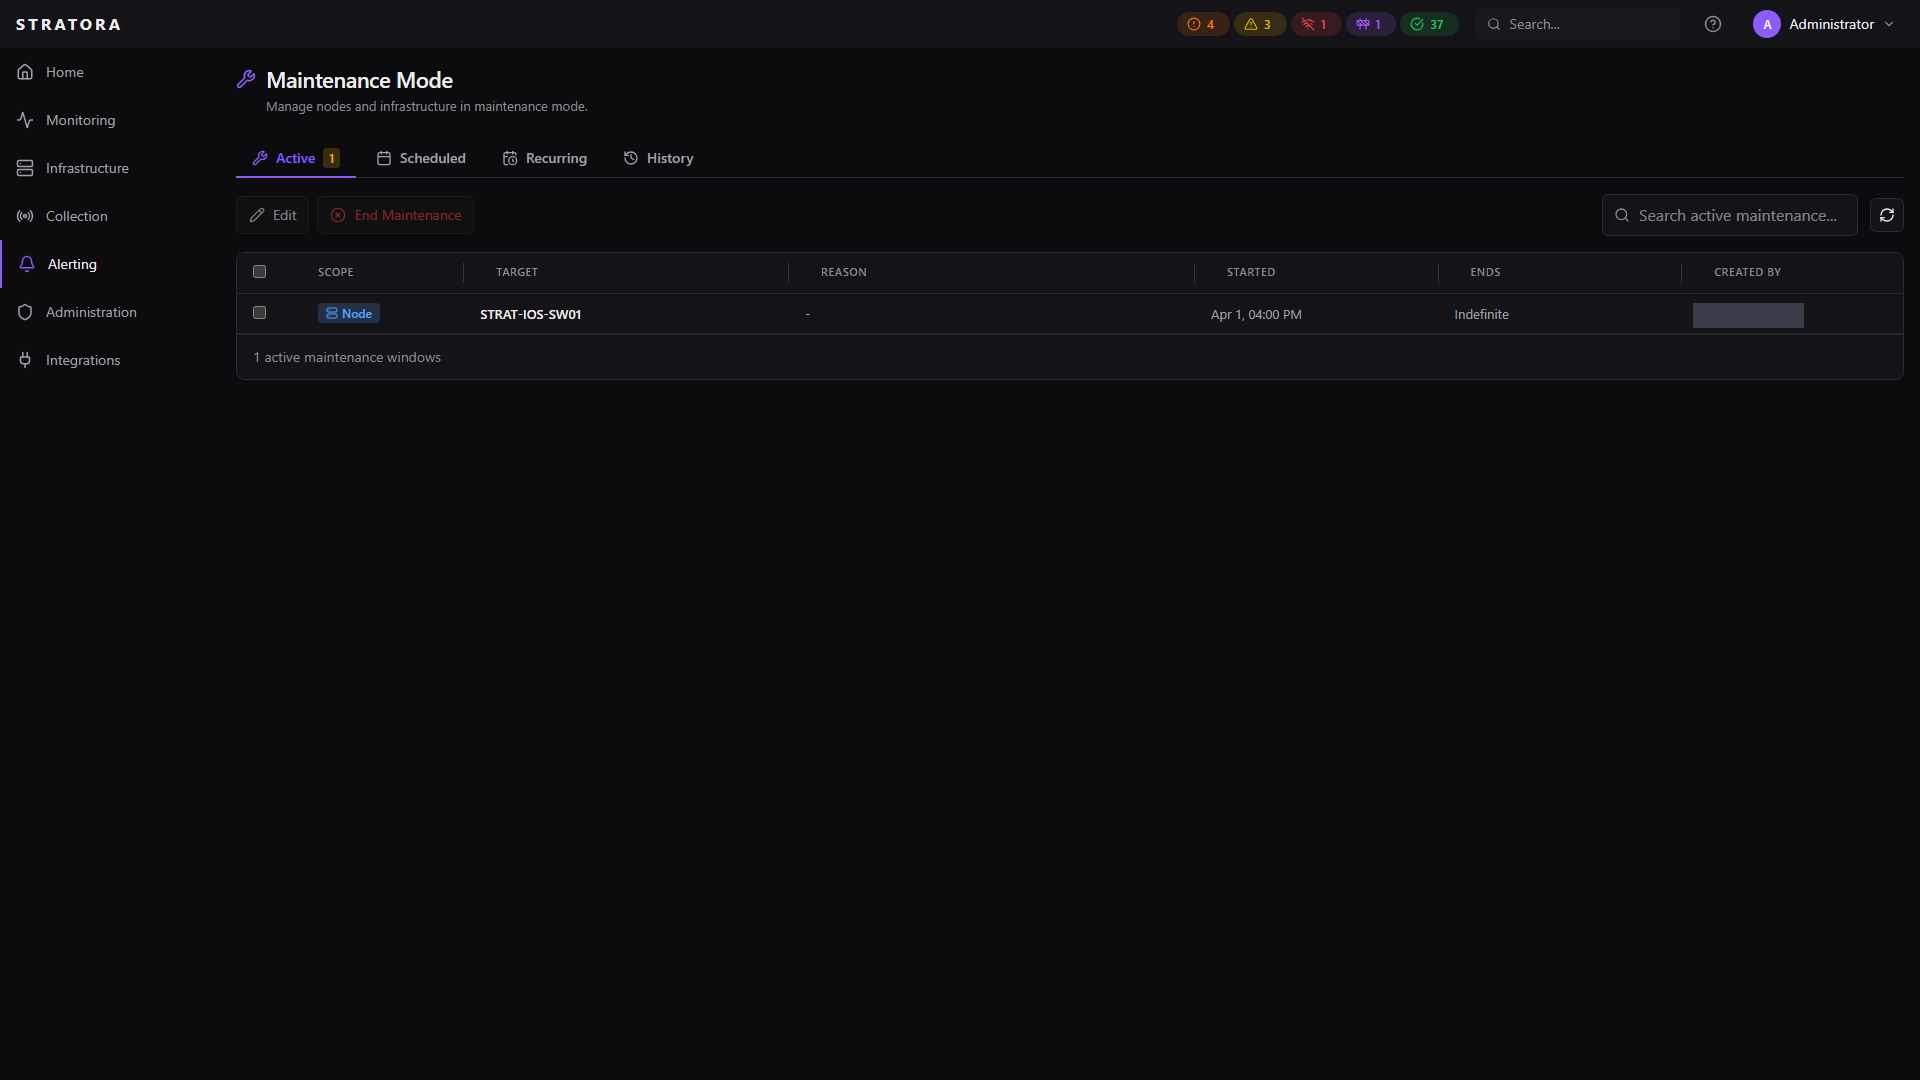
Task: Toggle the select-all checkbox in table header
Action: 260,272
